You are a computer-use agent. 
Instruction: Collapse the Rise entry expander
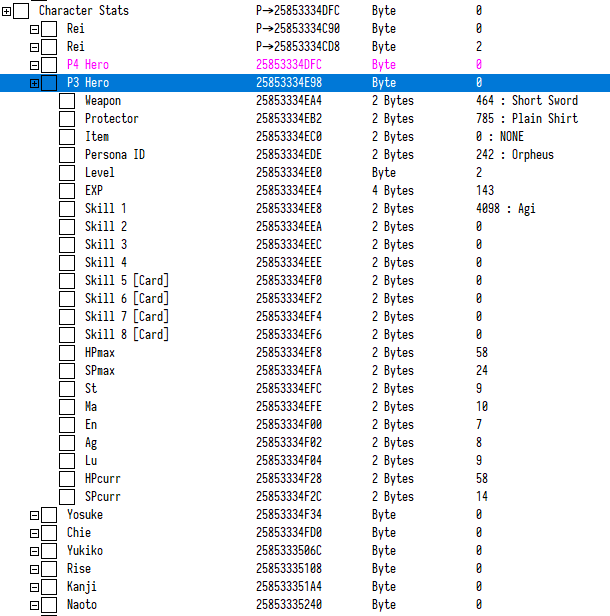point(35,569)
